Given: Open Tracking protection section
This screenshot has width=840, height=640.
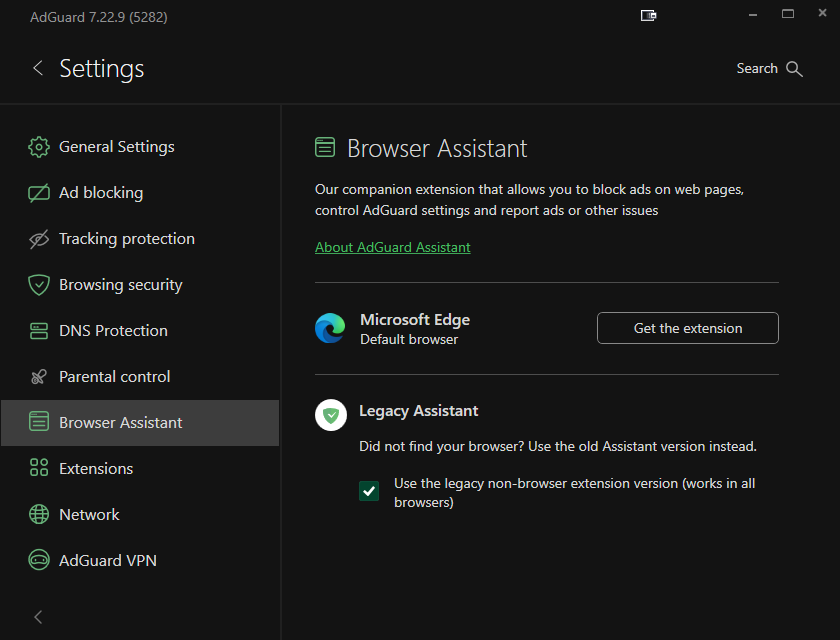Looking at the screenshot, I should 140,239.
